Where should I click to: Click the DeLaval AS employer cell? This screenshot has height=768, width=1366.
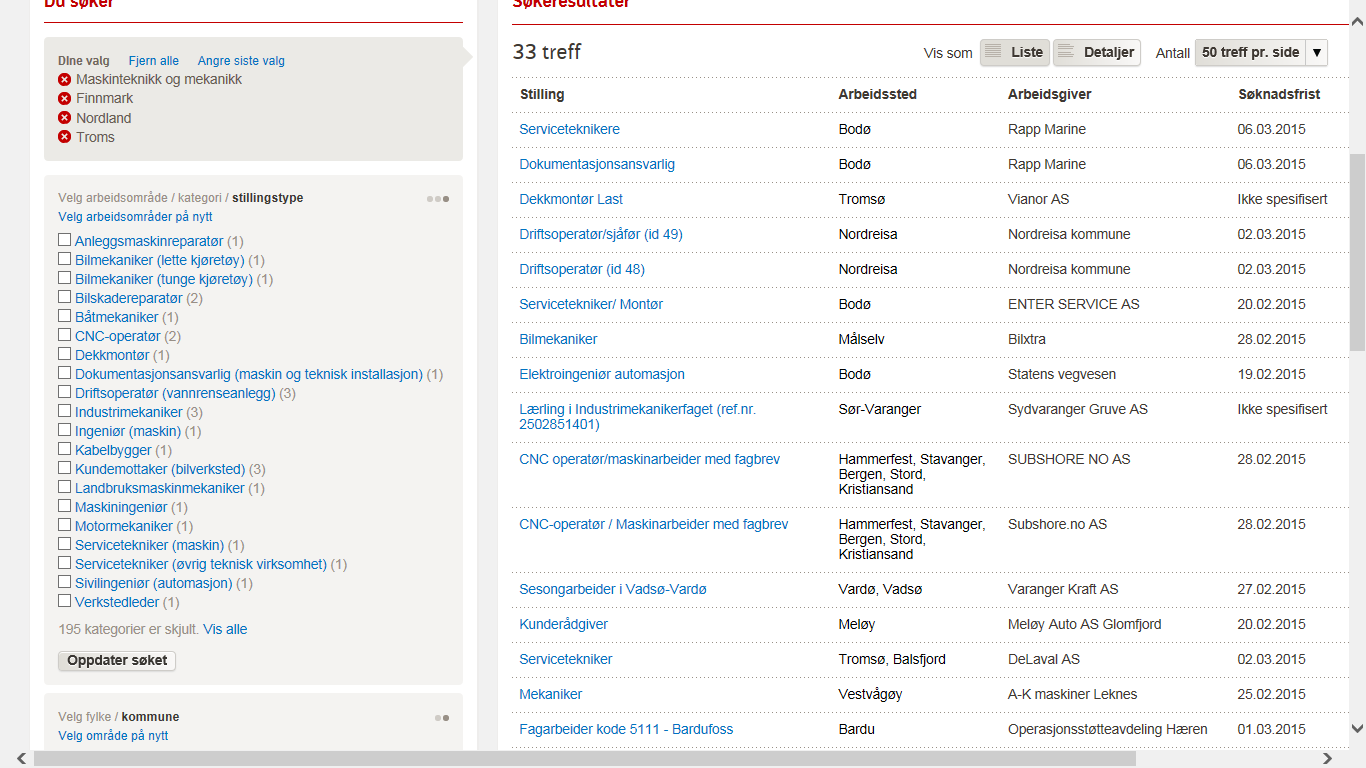pyautogui.click(x=1044, y=659)
